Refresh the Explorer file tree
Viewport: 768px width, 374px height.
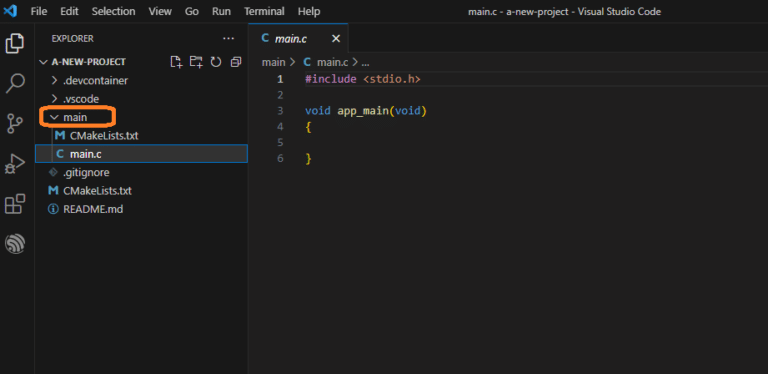pyautogui.click(x=216, y=62)
